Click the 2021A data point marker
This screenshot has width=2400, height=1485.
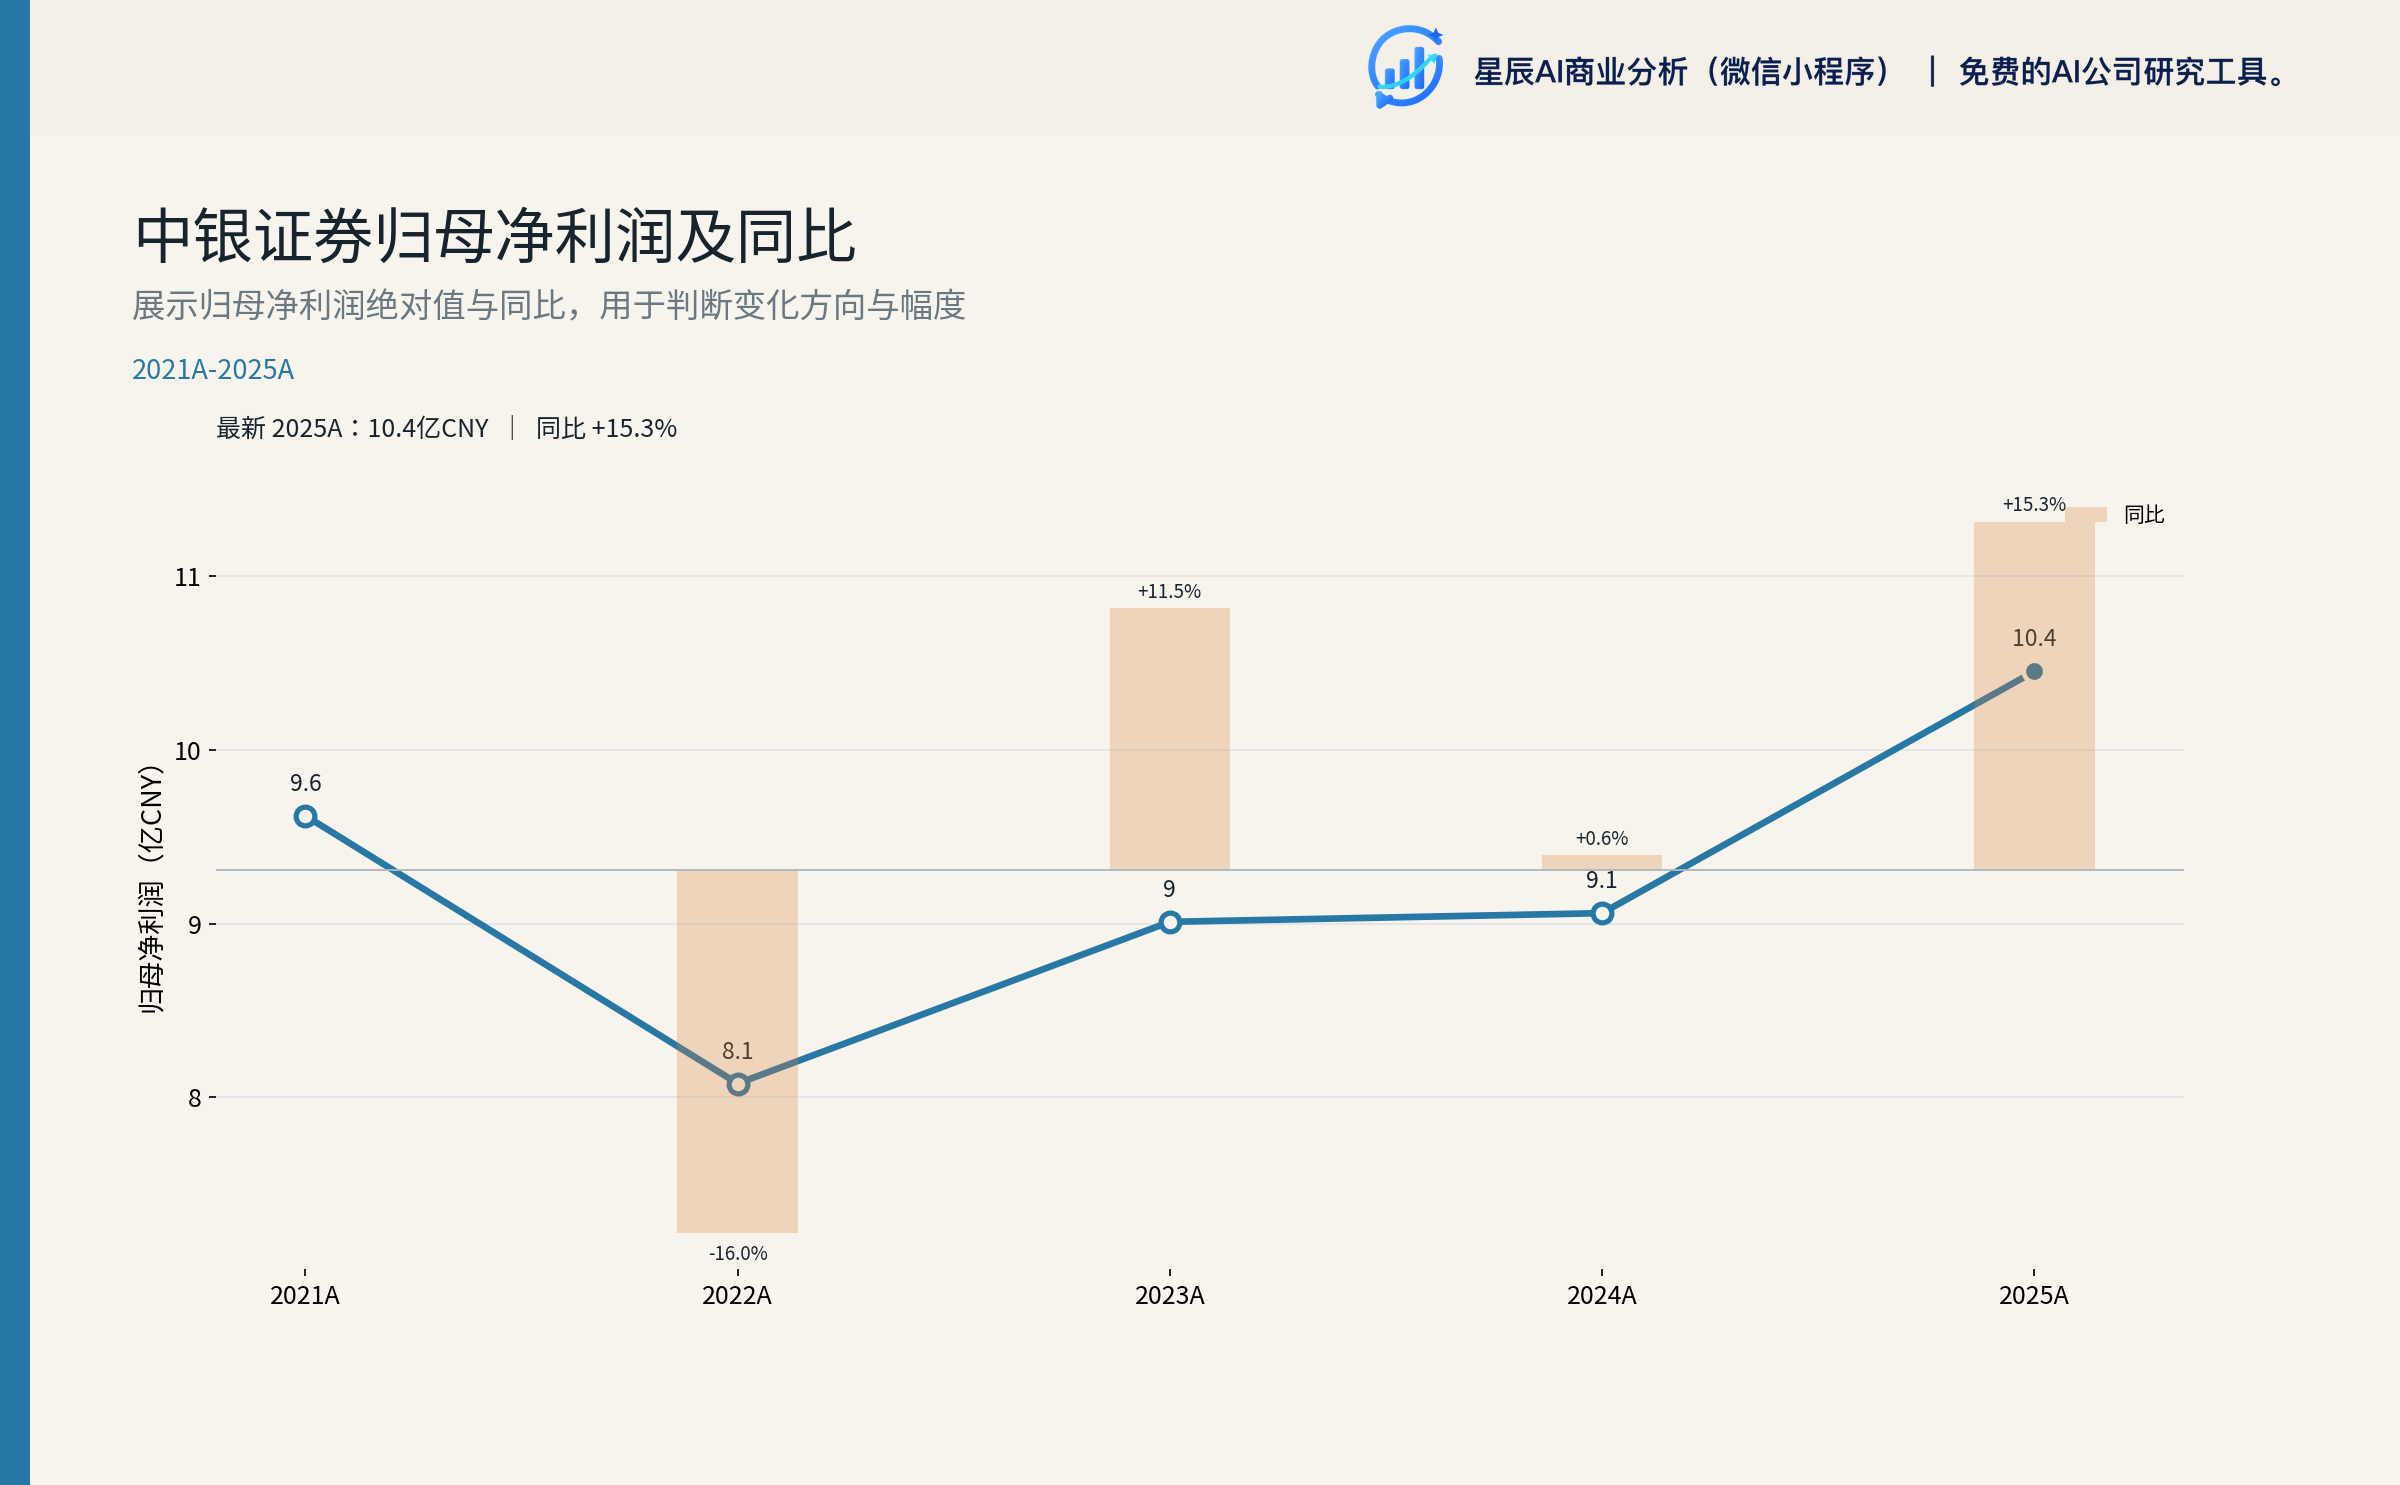pyautogui.click(x=305, y=816)
